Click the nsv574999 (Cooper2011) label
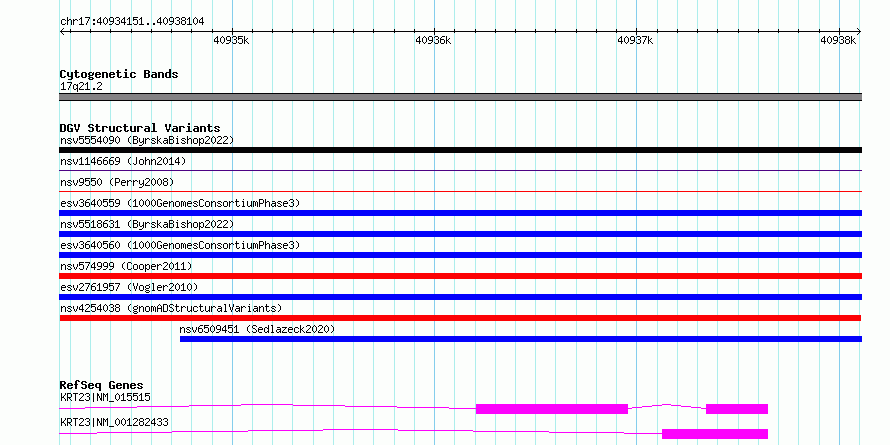 point(126,266)
